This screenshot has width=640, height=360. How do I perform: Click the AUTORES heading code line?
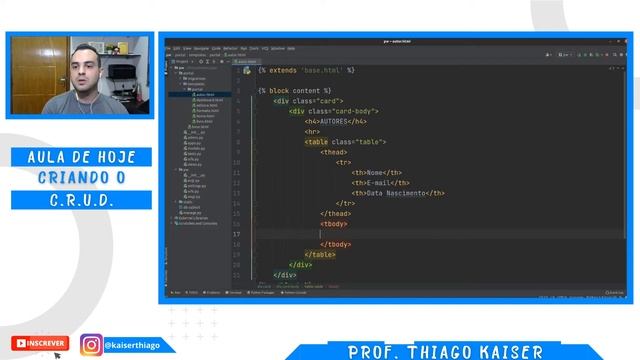336,121
